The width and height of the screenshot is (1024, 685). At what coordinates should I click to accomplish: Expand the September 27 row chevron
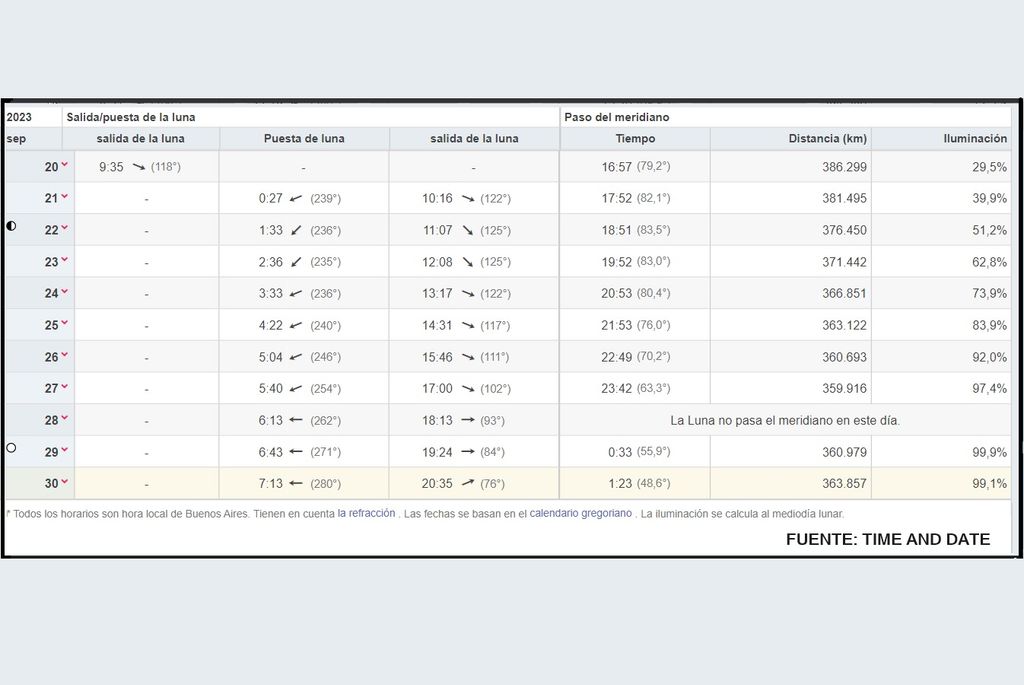[x=65, y=387]
